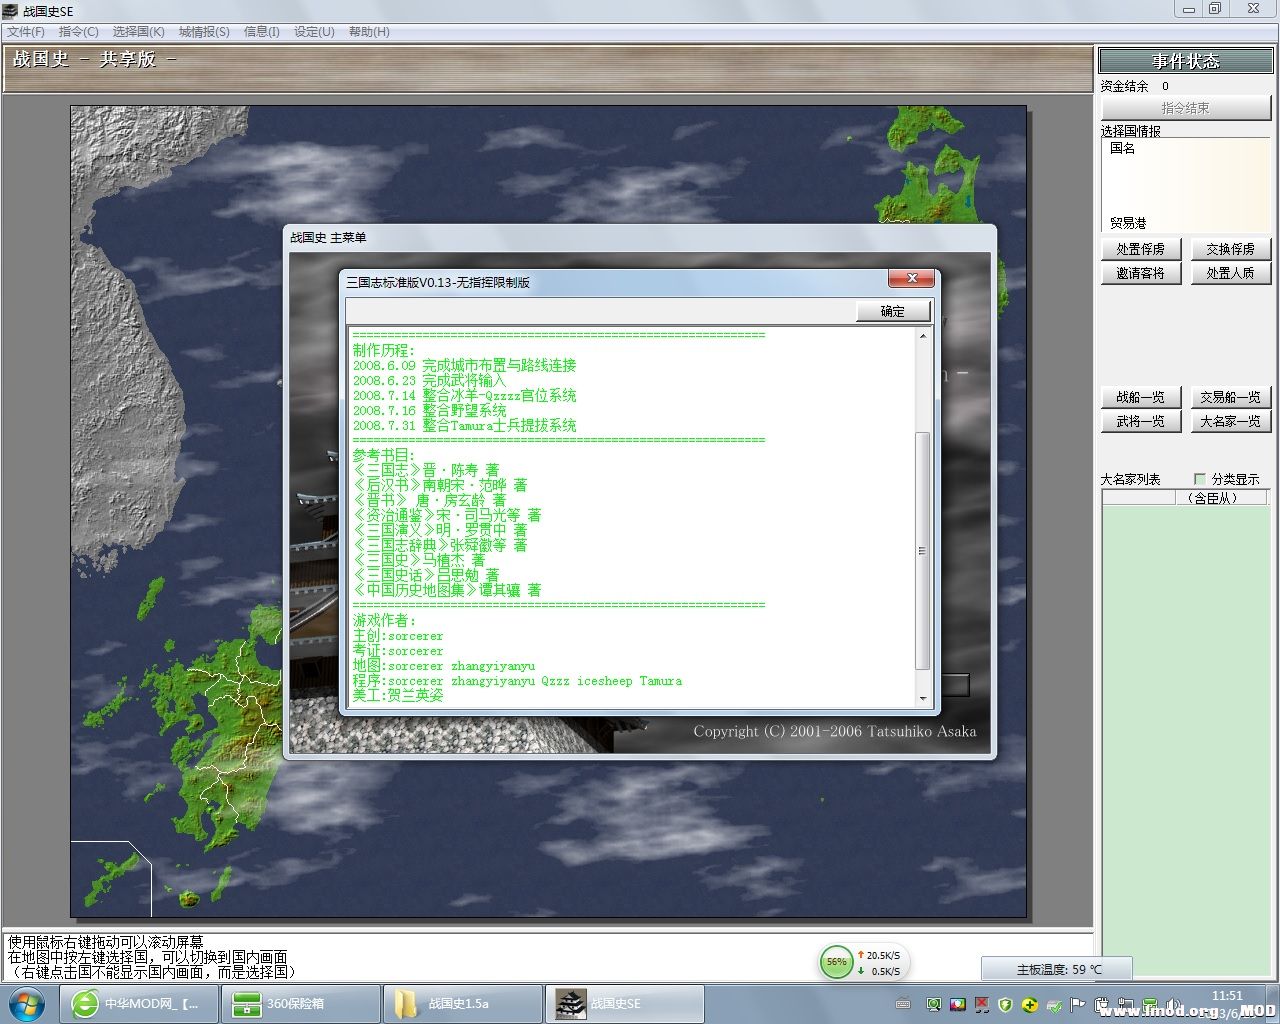Image resolution: width=1280 pixels, height=1024 pixels.
Task: Switch to the 360保险箱 taskbar app
Action: click(300, 1004)
